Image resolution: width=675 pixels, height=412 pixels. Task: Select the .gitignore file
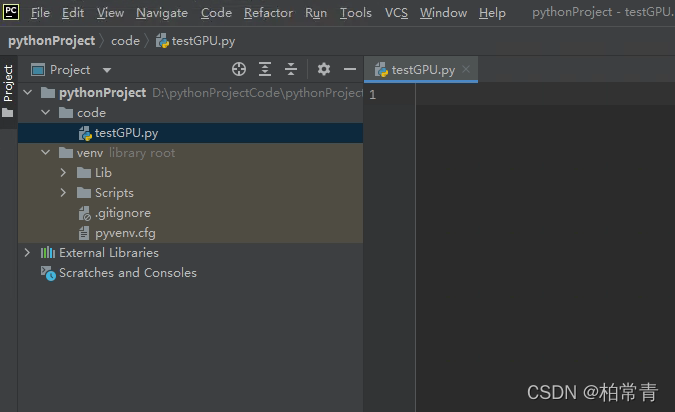pyautogui.click(x=190, y=213)
